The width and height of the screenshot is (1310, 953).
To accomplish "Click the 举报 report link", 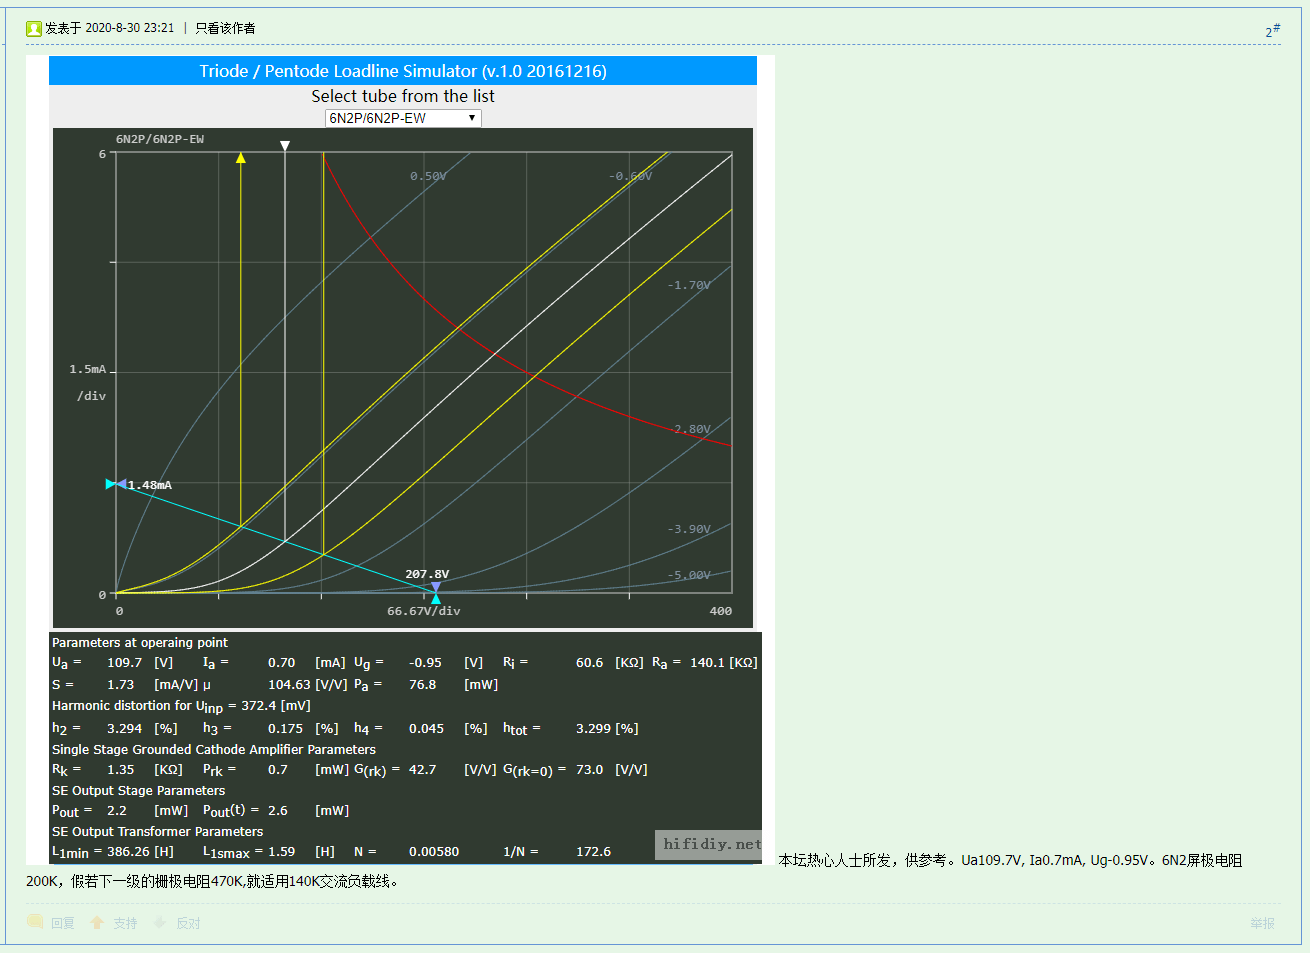I will click(x=1262, y=923).
